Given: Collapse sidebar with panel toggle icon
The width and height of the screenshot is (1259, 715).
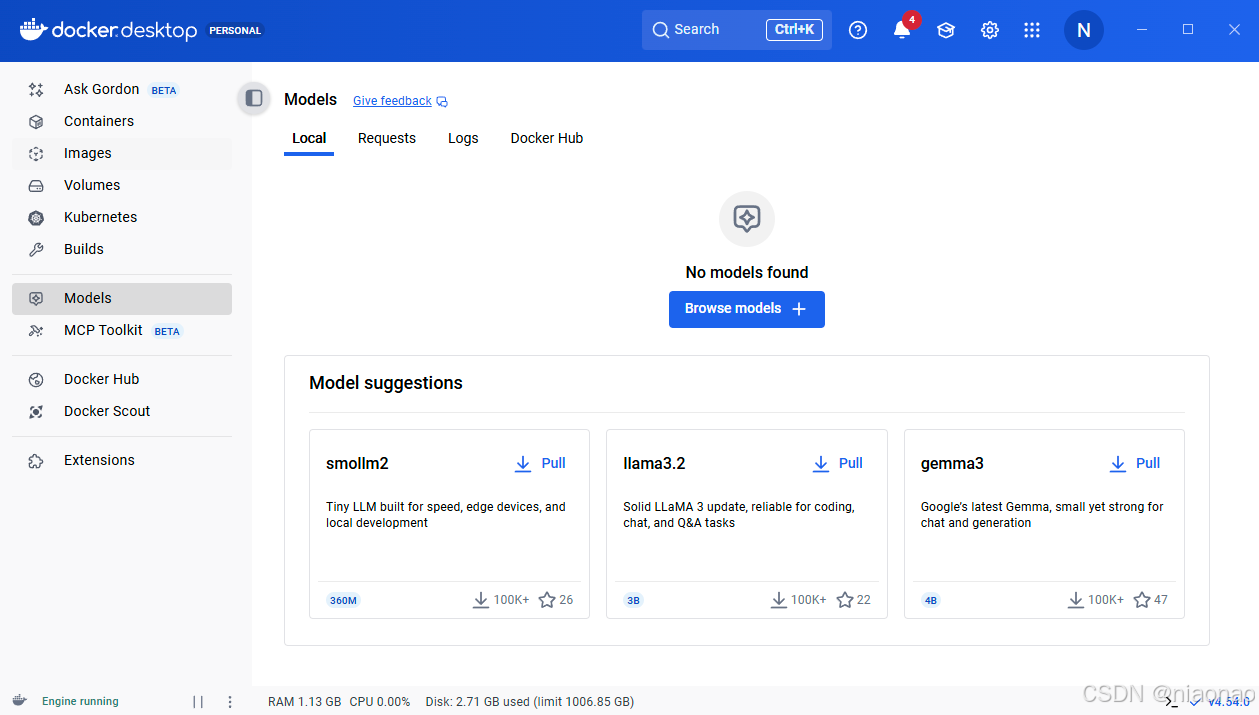Looking at the screenshot, I should 254,98.
